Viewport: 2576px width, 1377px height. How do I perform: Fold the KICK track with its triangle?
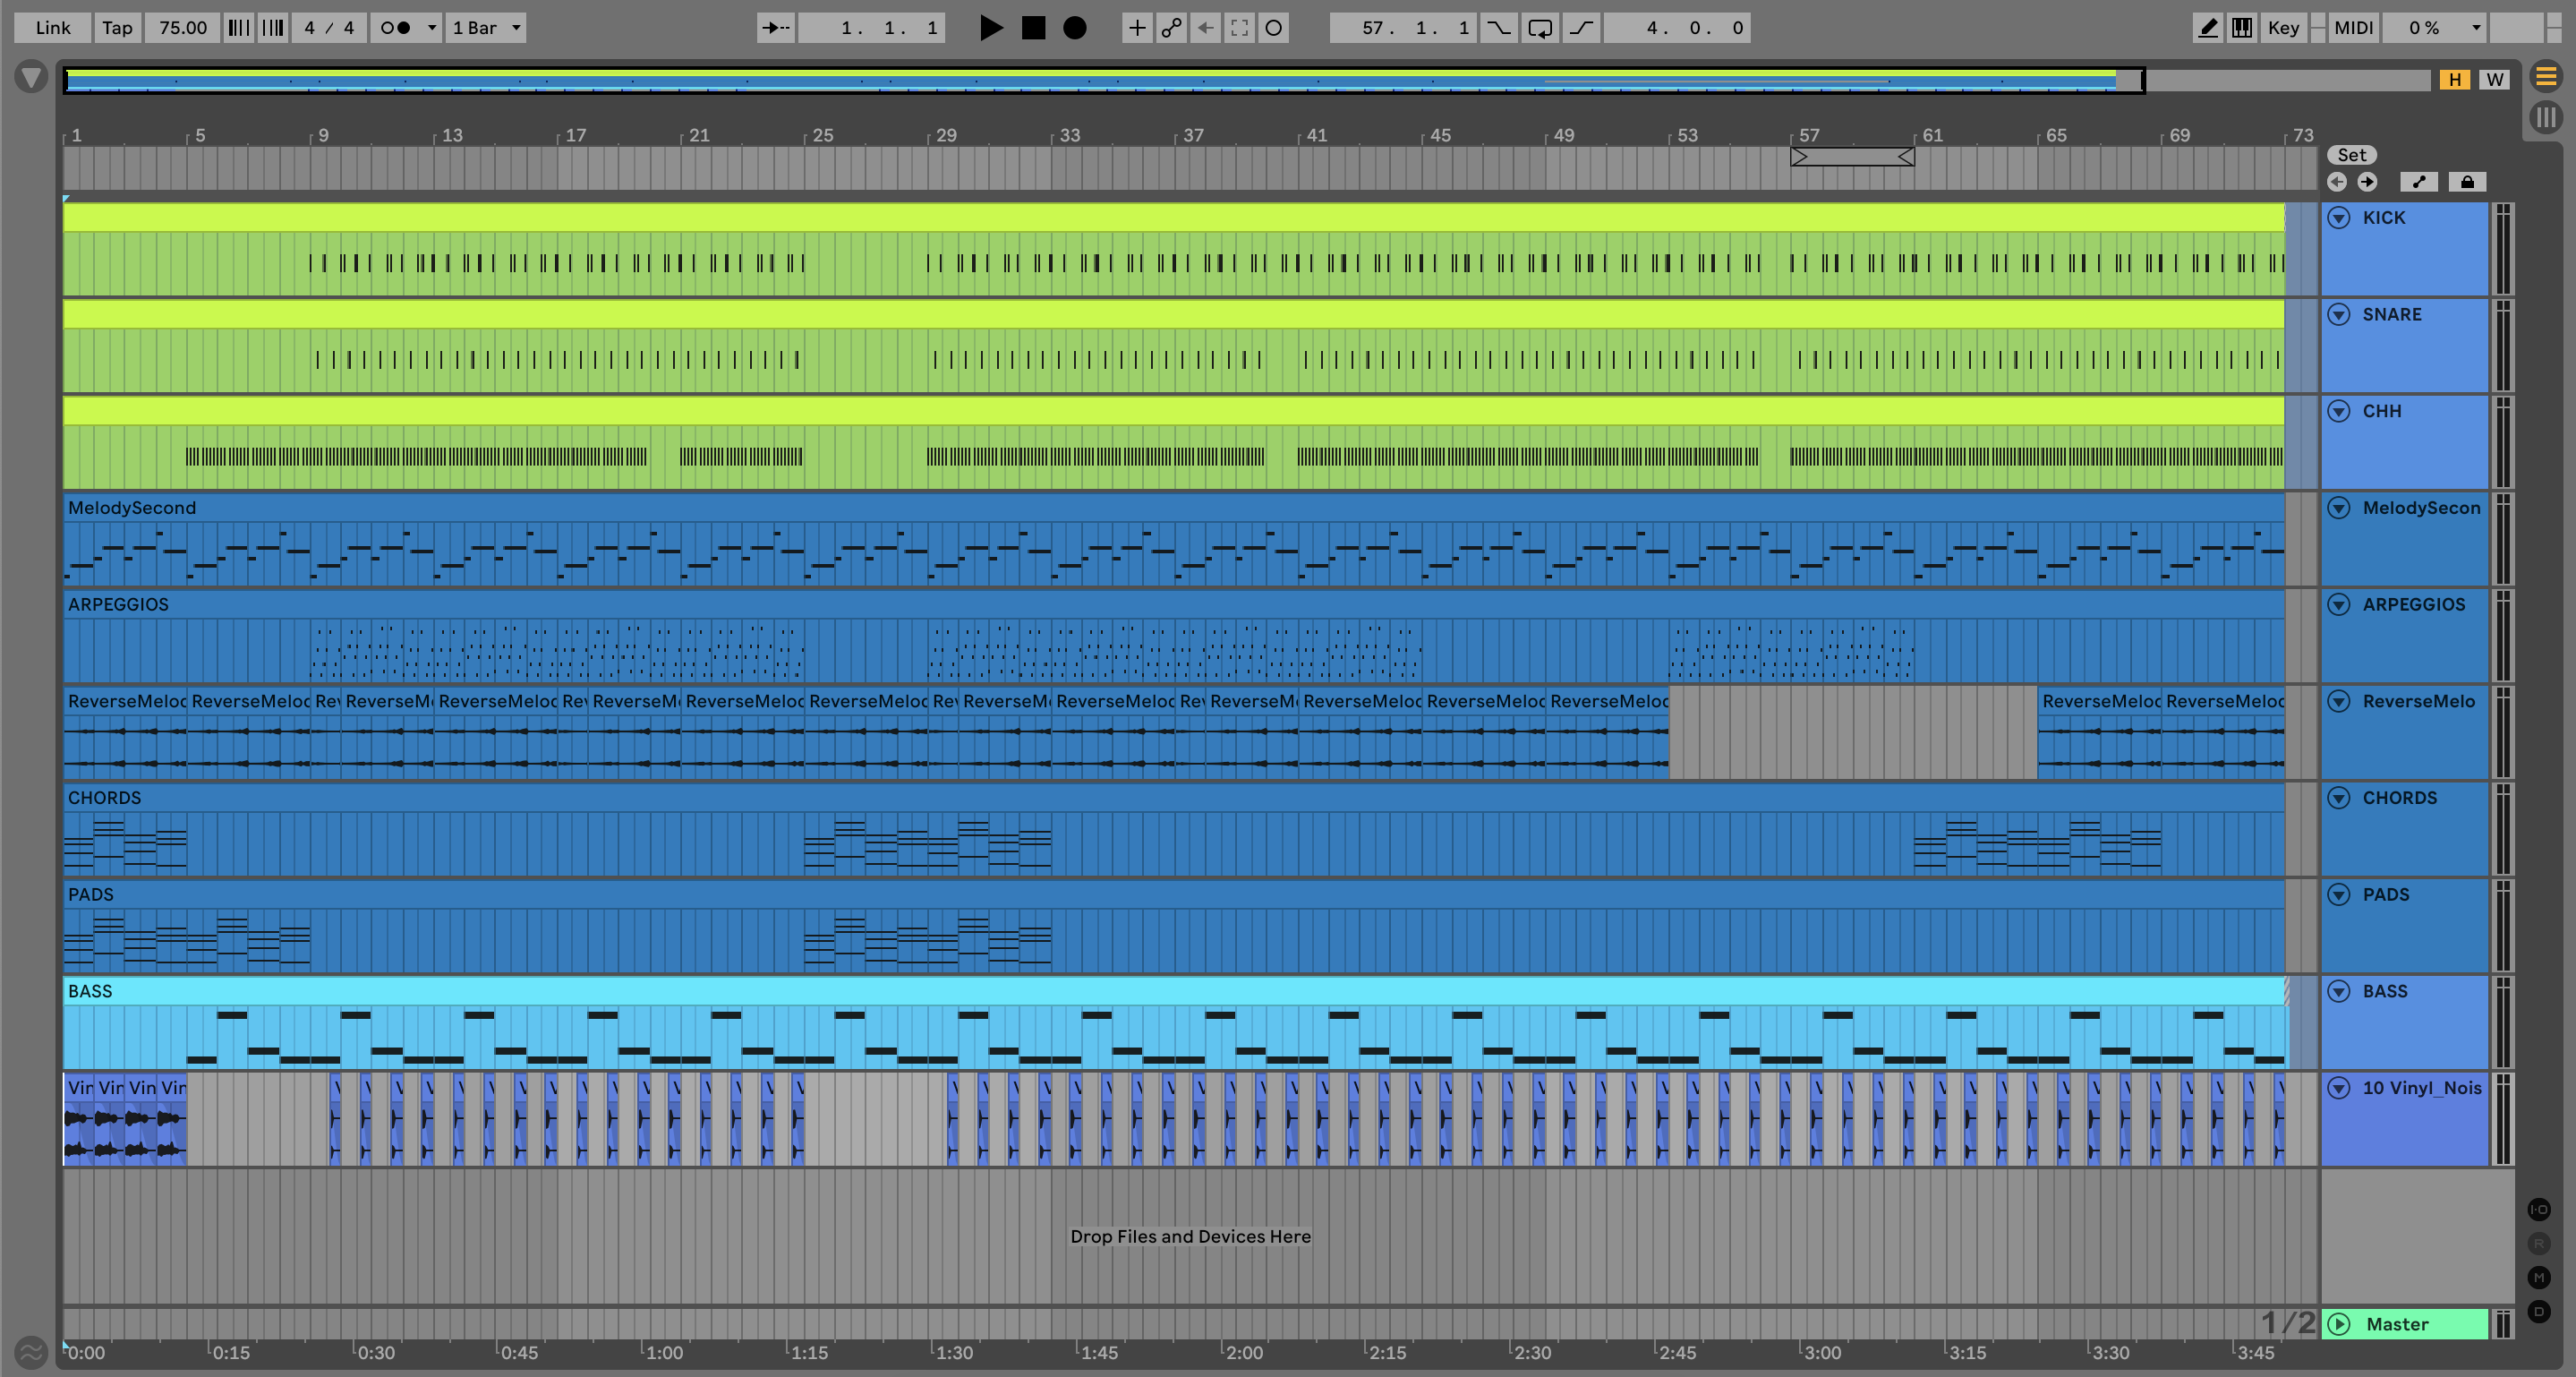click(x=2339, y=218)
